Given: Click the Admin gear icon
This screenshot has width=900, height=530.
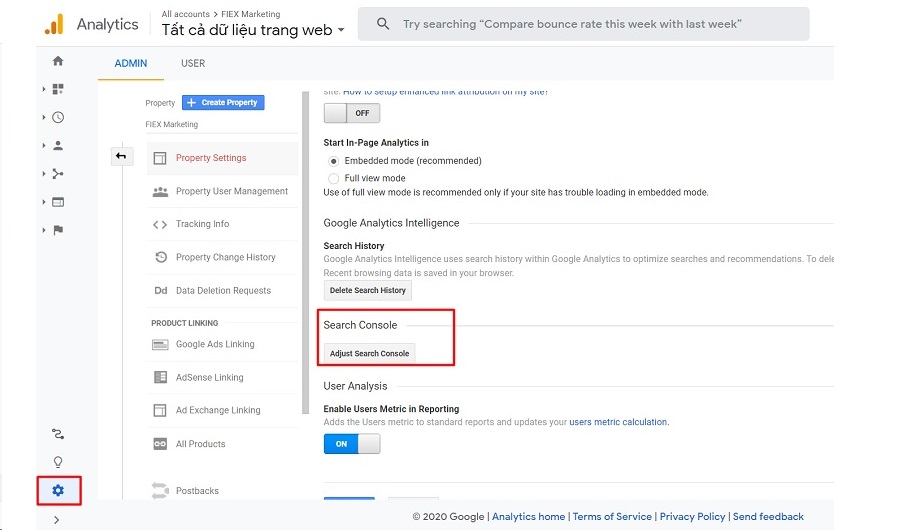Looking at the screenshot, I should pyautogui.click(x=58, y=490).
